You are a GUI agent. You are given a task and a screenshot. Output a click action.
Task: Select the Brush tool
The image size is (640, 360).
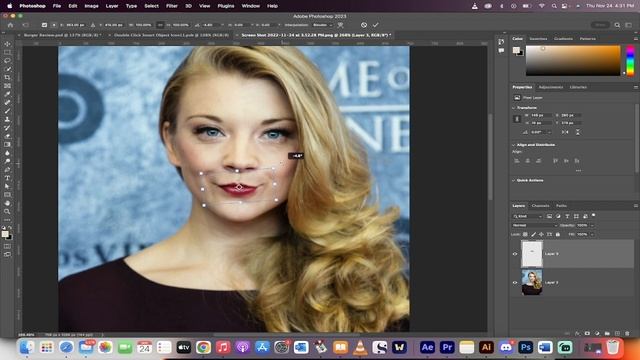click(x=7, y=111)
